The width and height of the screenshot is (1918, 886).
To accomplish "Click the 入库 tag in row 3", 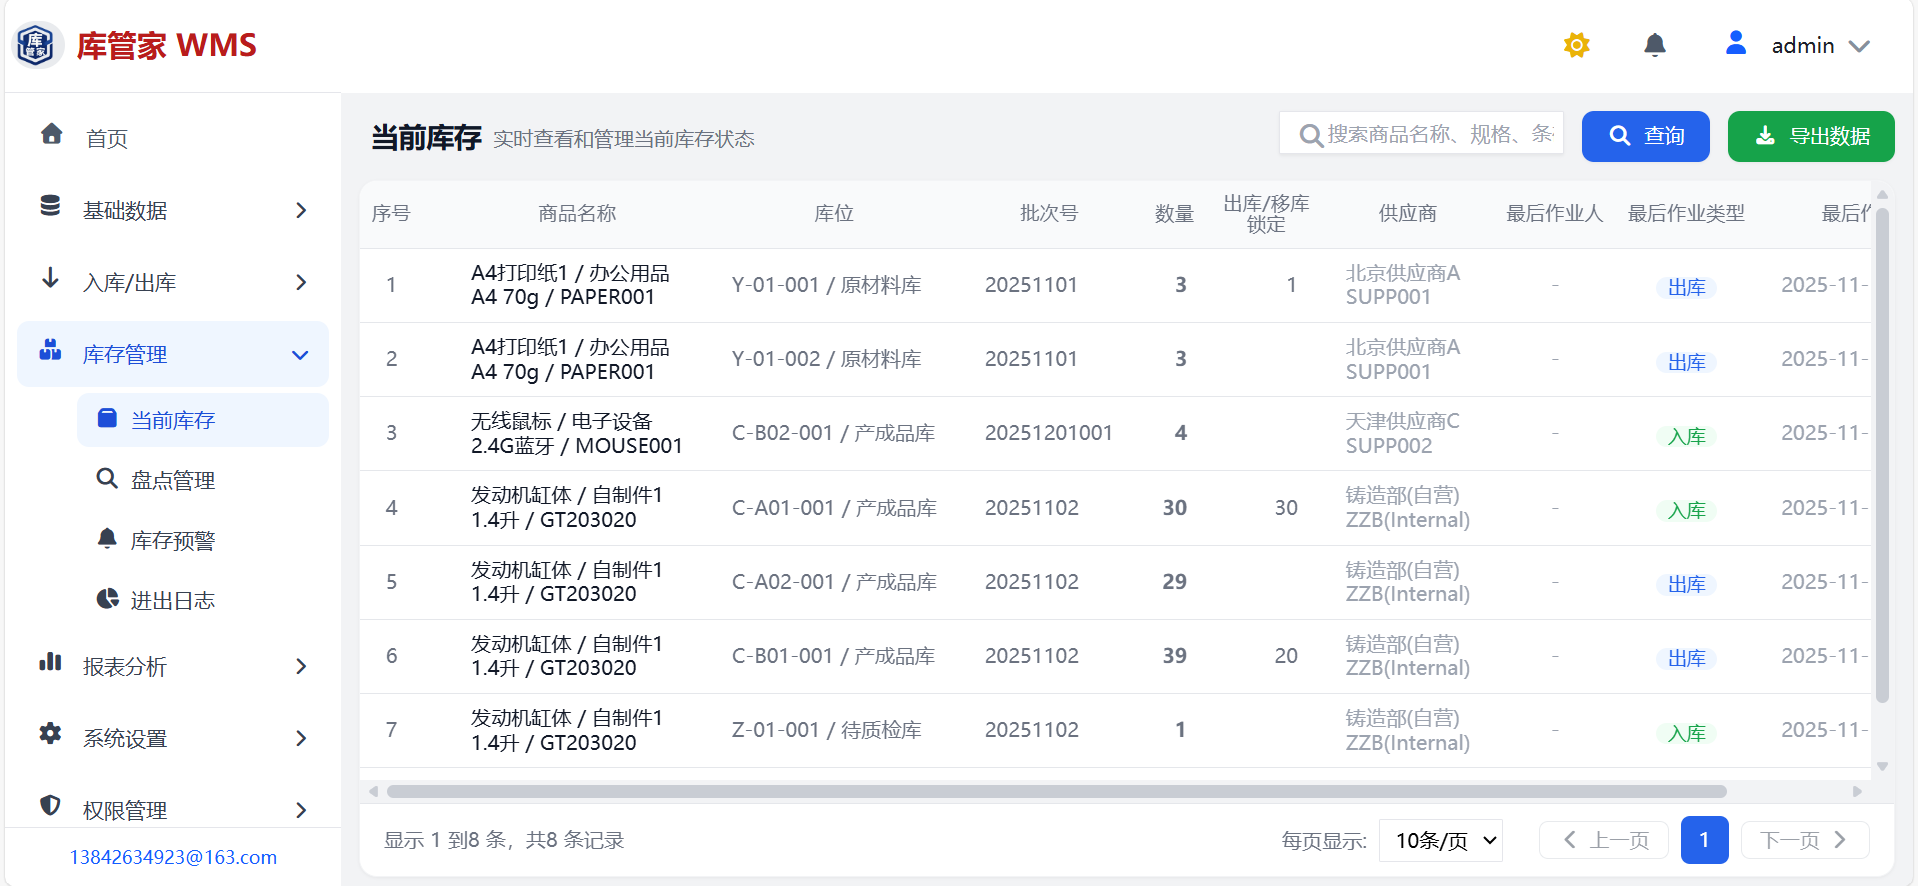I will pos(1686,437).
